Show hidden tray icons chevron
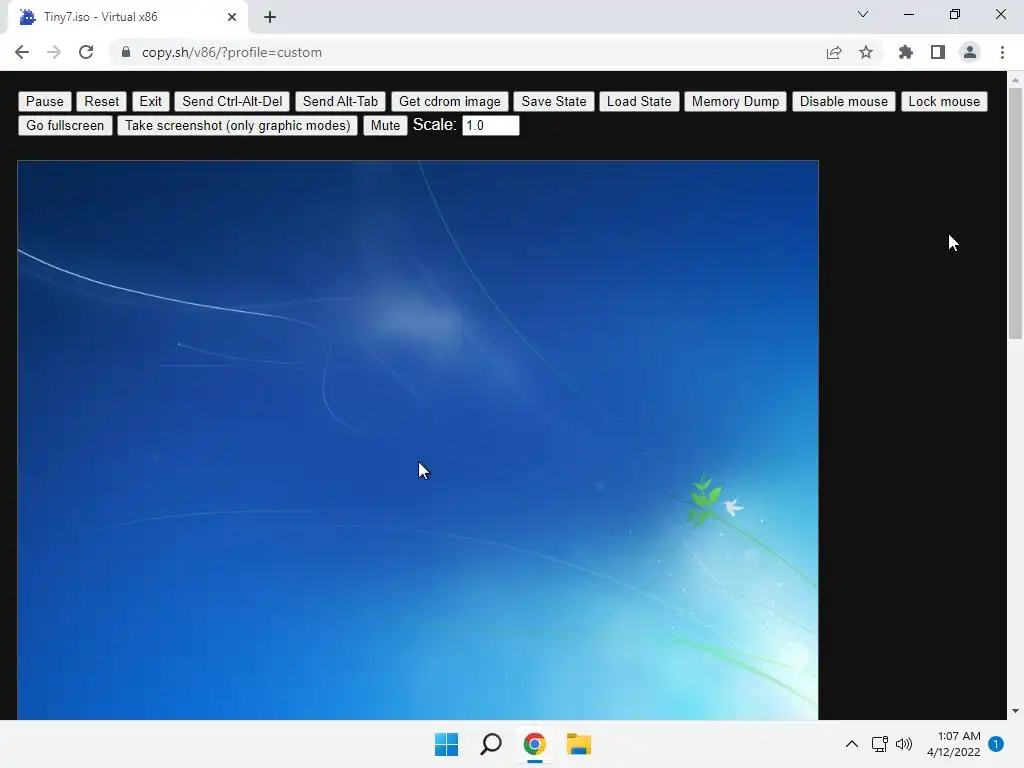The height and width of the screenshot is (768, 1024). (x=852, y=744)
